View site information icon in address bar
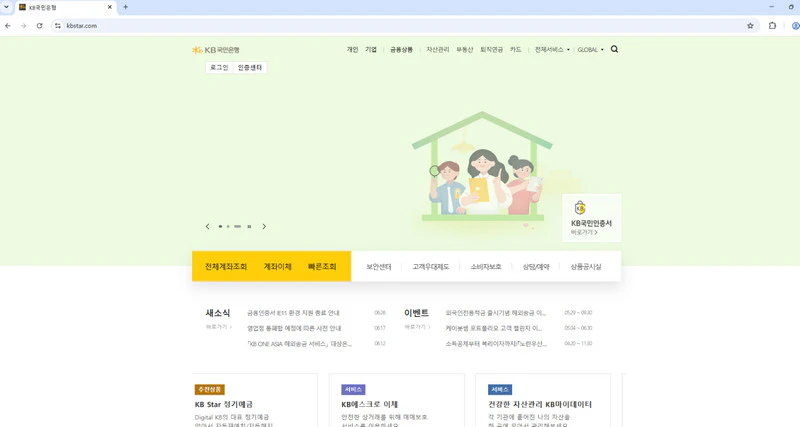Screen dimensions: 800x427 pos(58,26)
